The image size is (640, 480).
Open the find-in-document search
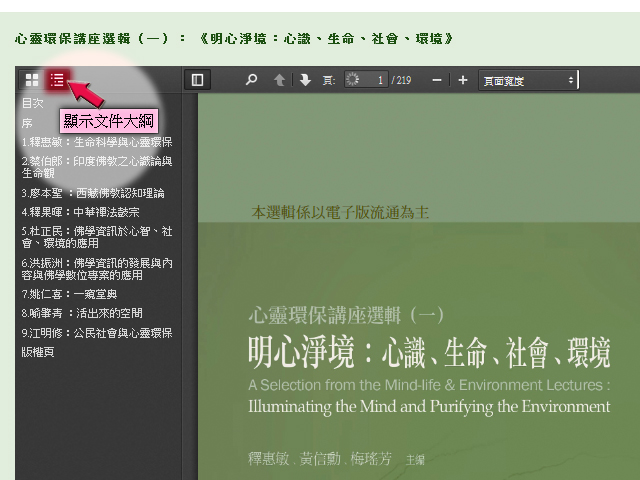pyautogui.click(x=252, y=80)
